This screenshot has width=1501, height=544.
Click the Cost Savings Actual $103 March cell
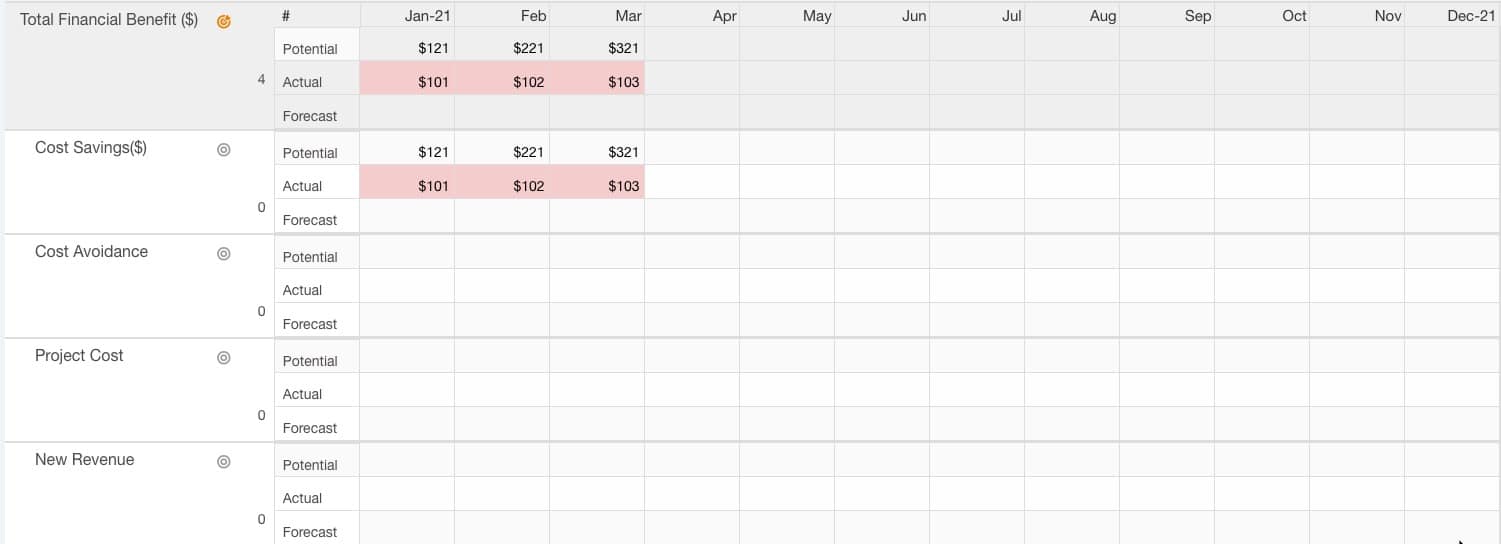tap(597, 185)
